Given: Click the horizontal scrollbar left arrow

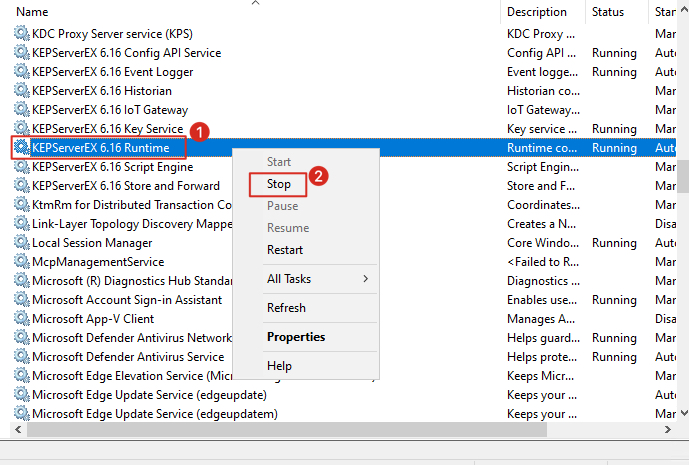Looking at the screenshot, I should (x=18, y=429).
